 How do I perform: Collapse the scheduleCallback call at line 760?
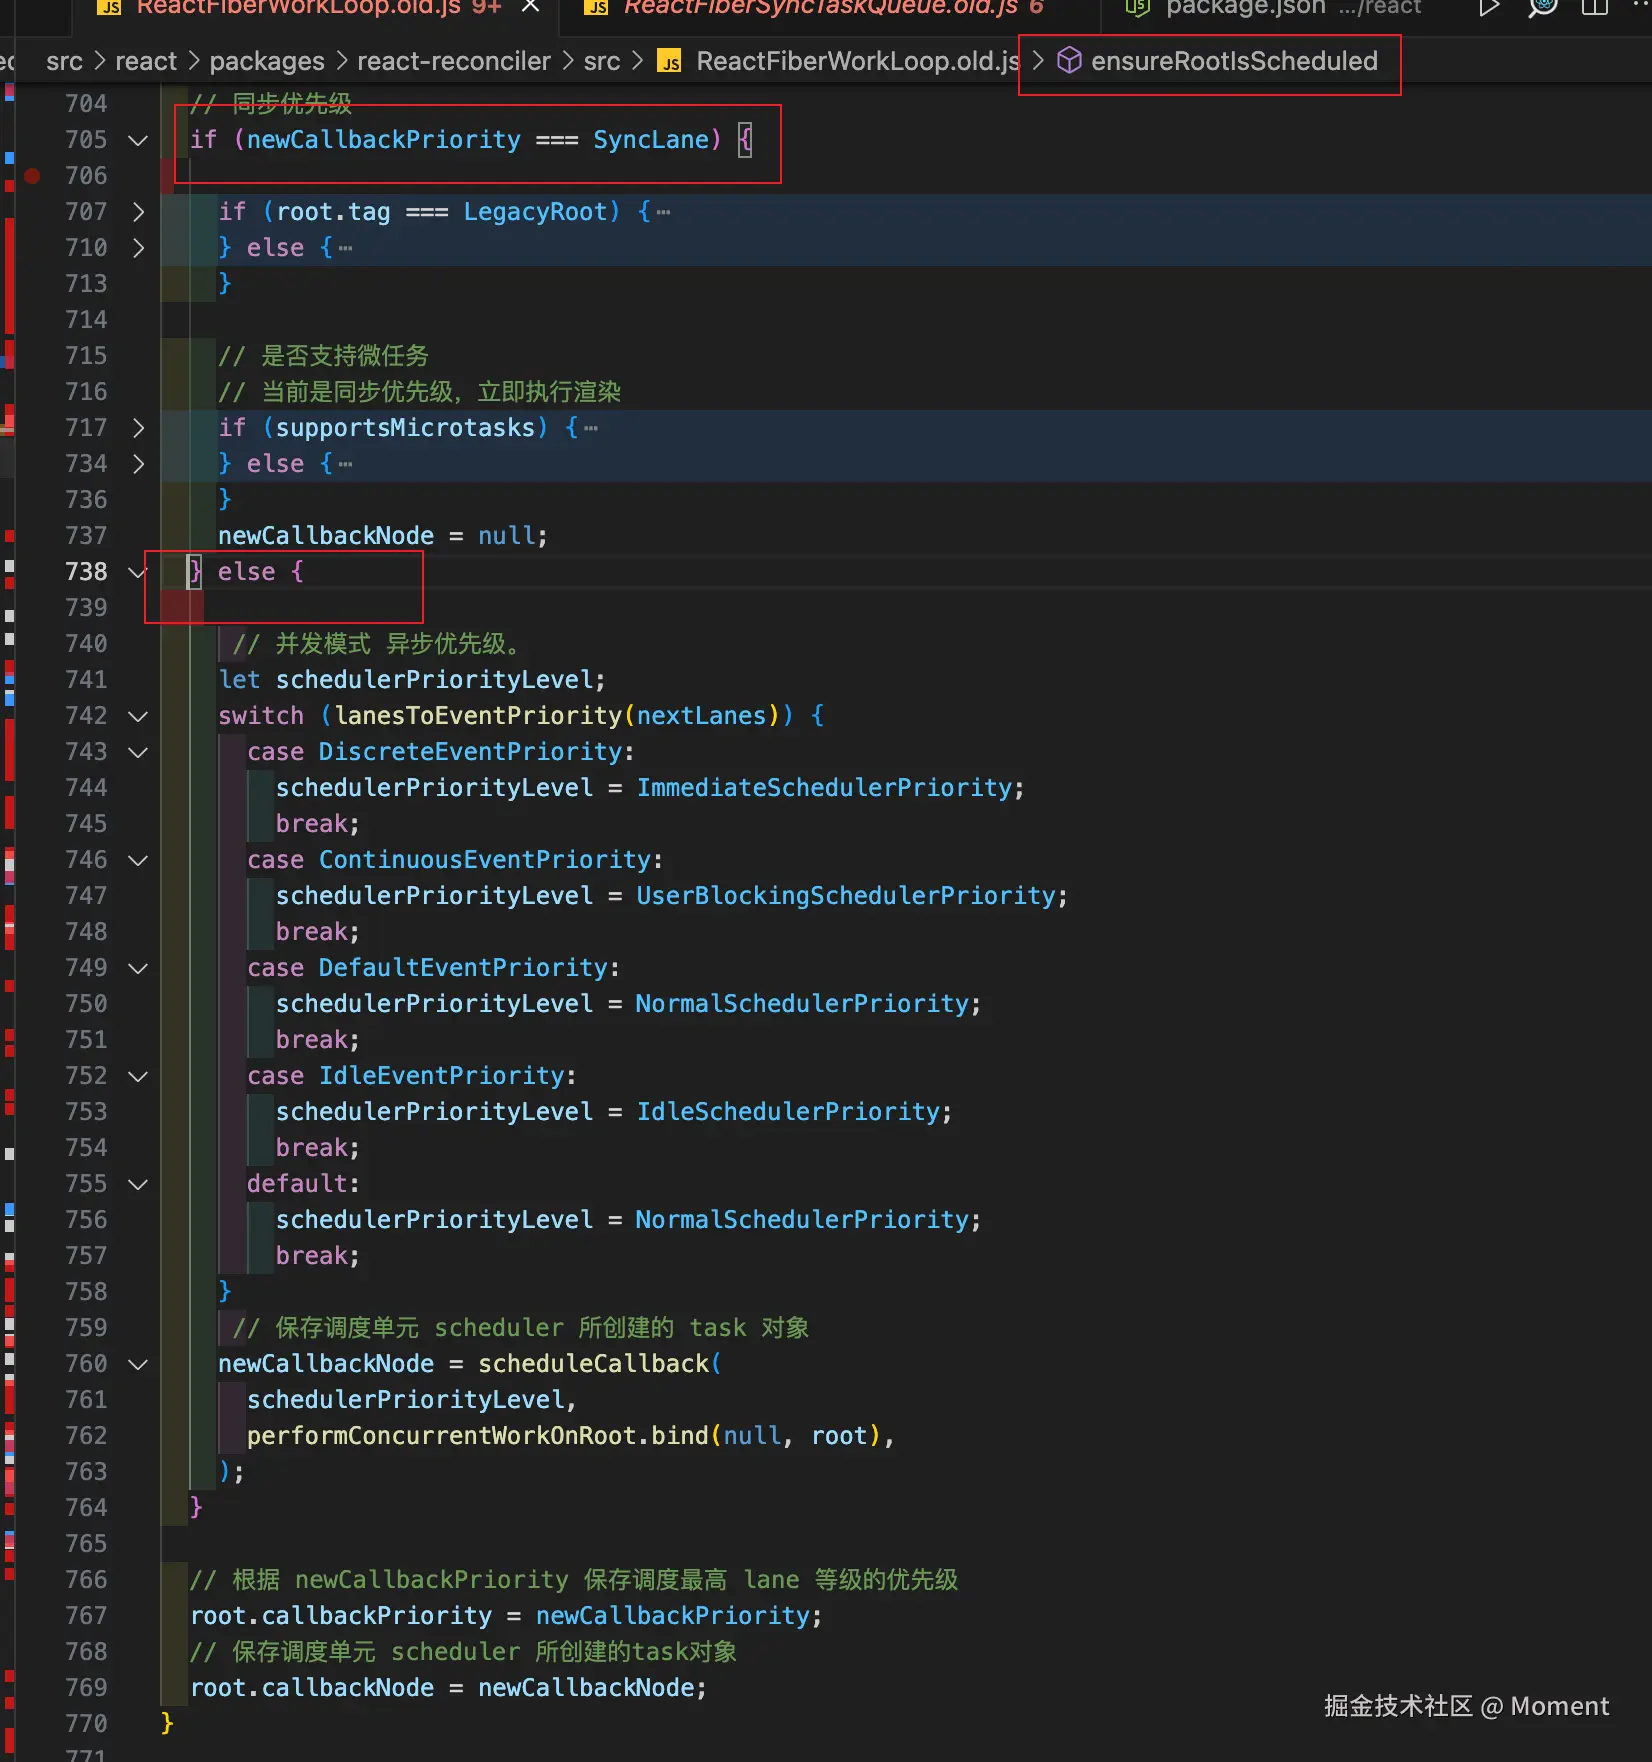pos(138,1364)
